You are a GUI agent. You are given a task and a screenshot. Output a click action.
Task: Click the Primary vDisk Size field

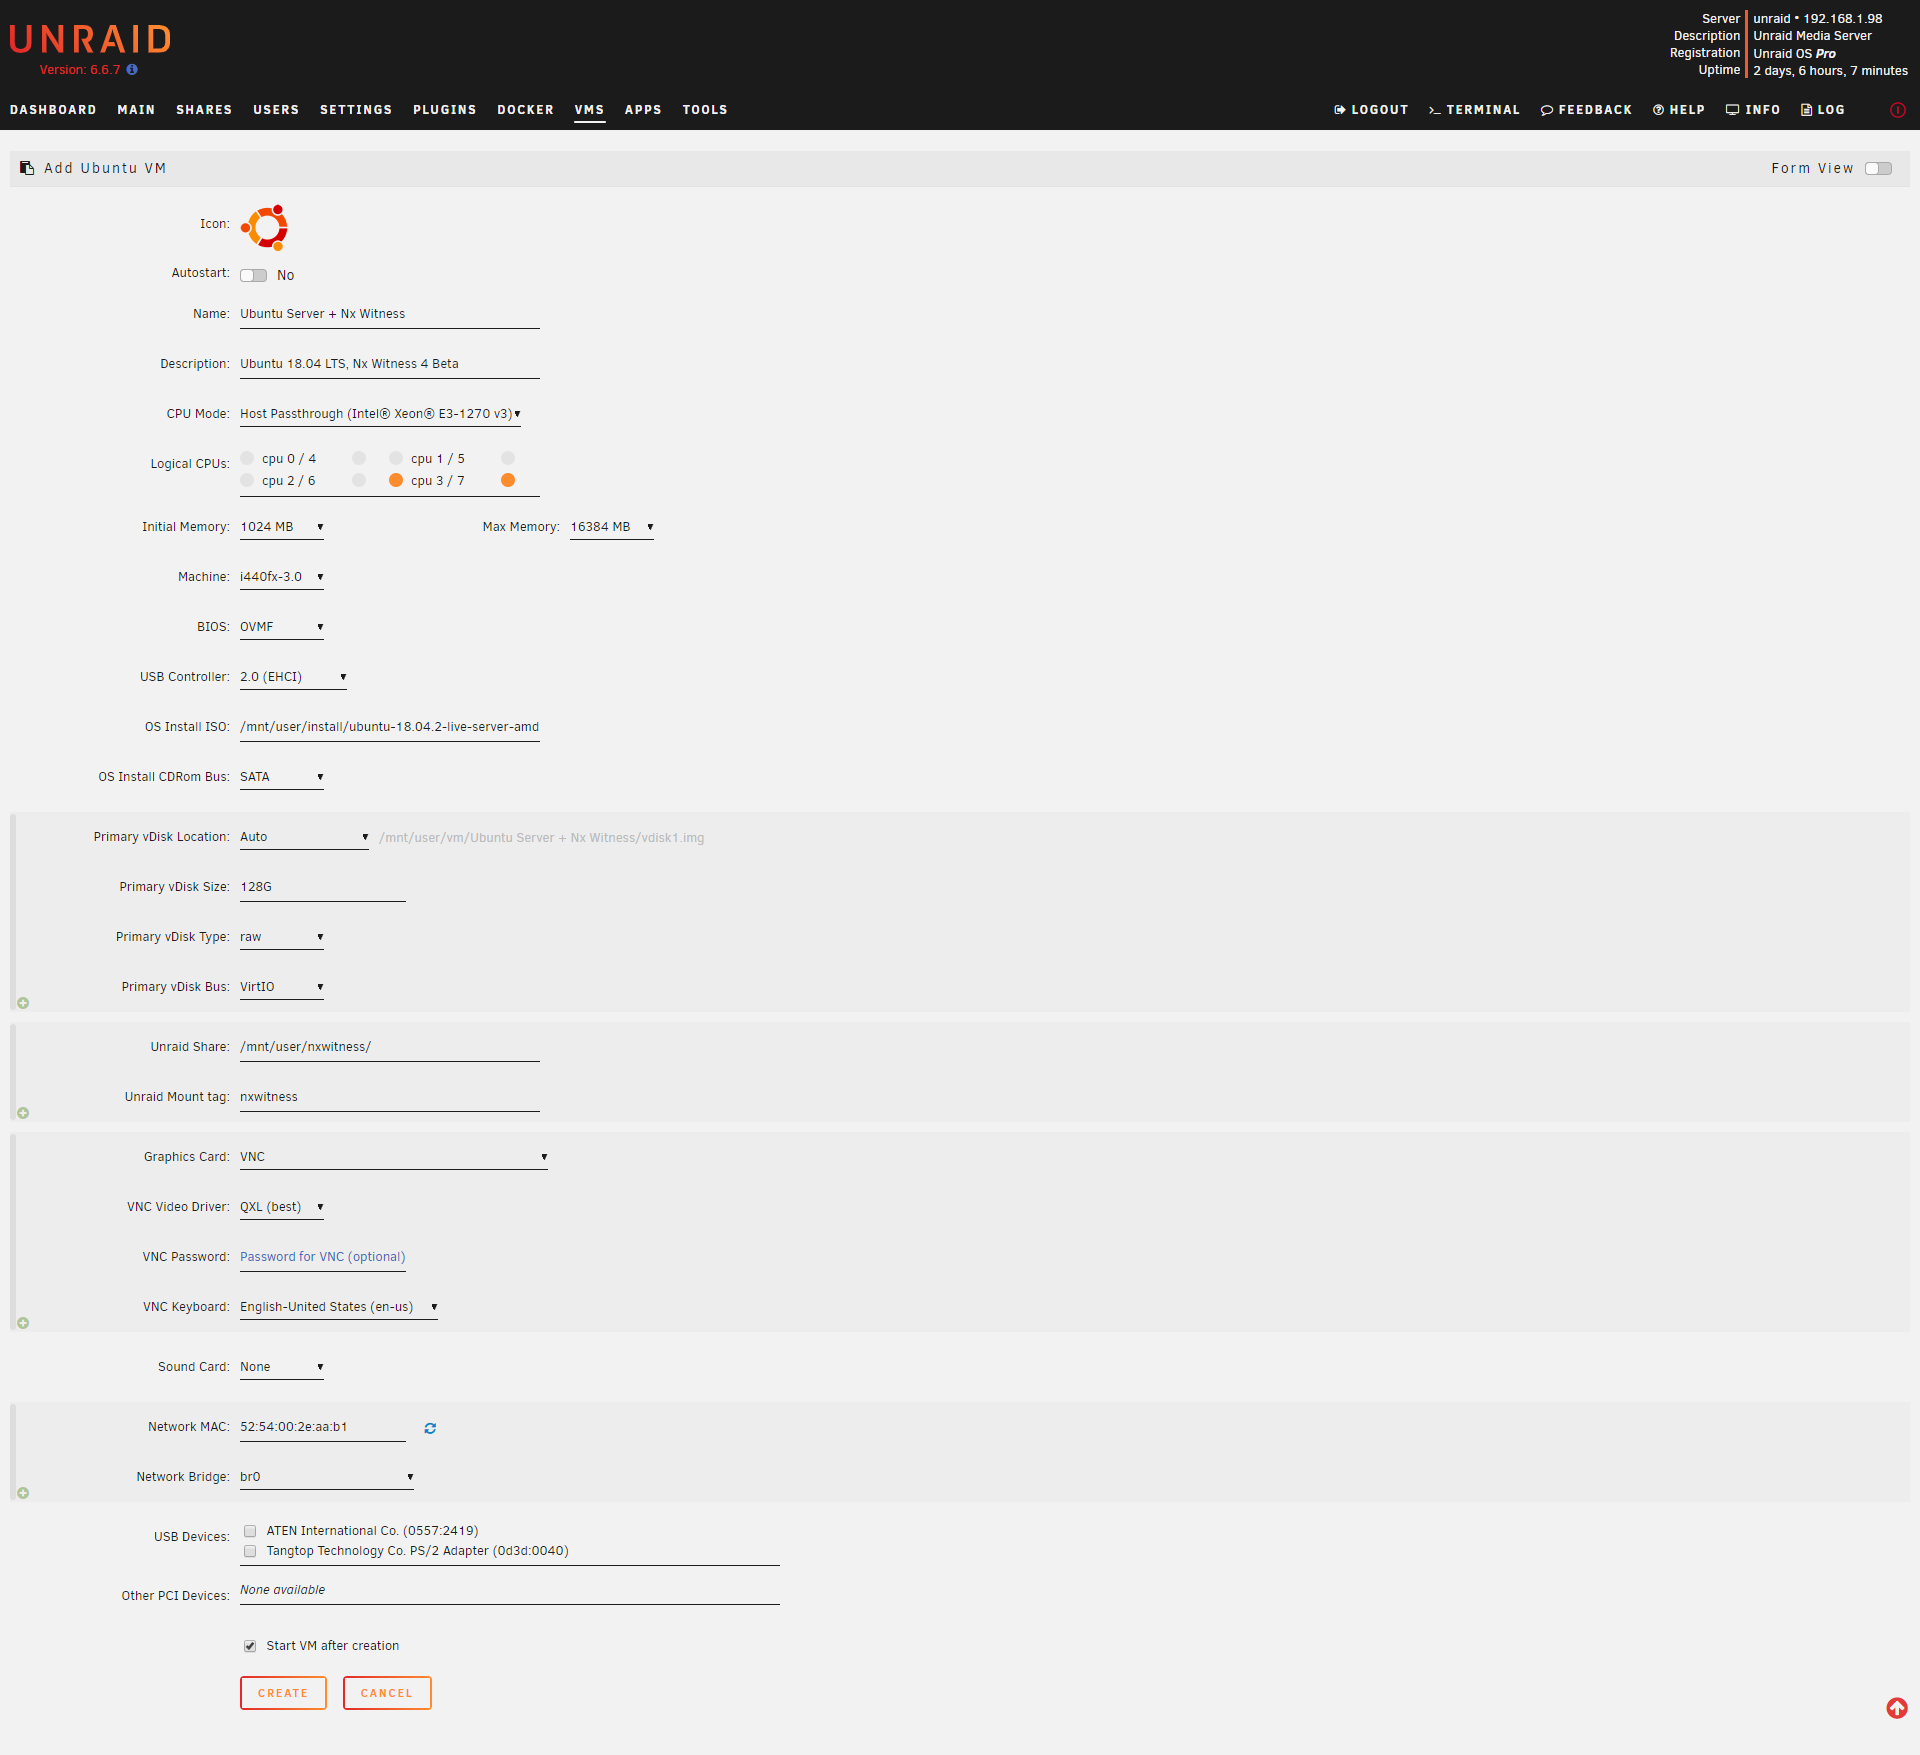322,887
